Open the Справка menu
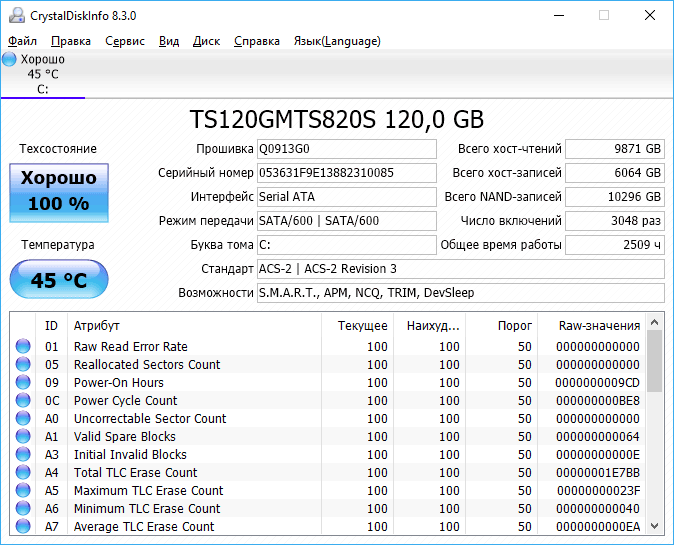The height and width of the screenshot is (545, 674). pyautogui.click(x=257, y=41)
